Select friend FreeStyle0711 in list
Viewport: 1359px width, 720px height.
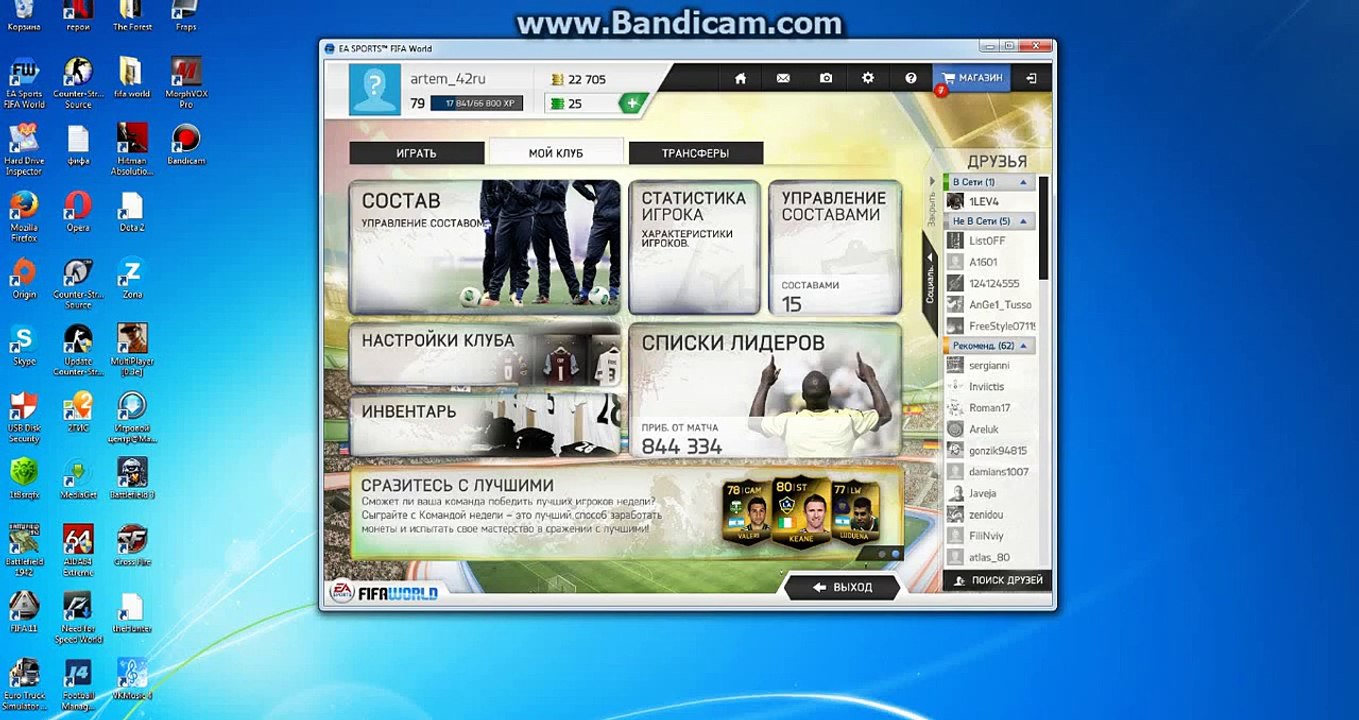point(990,326)
